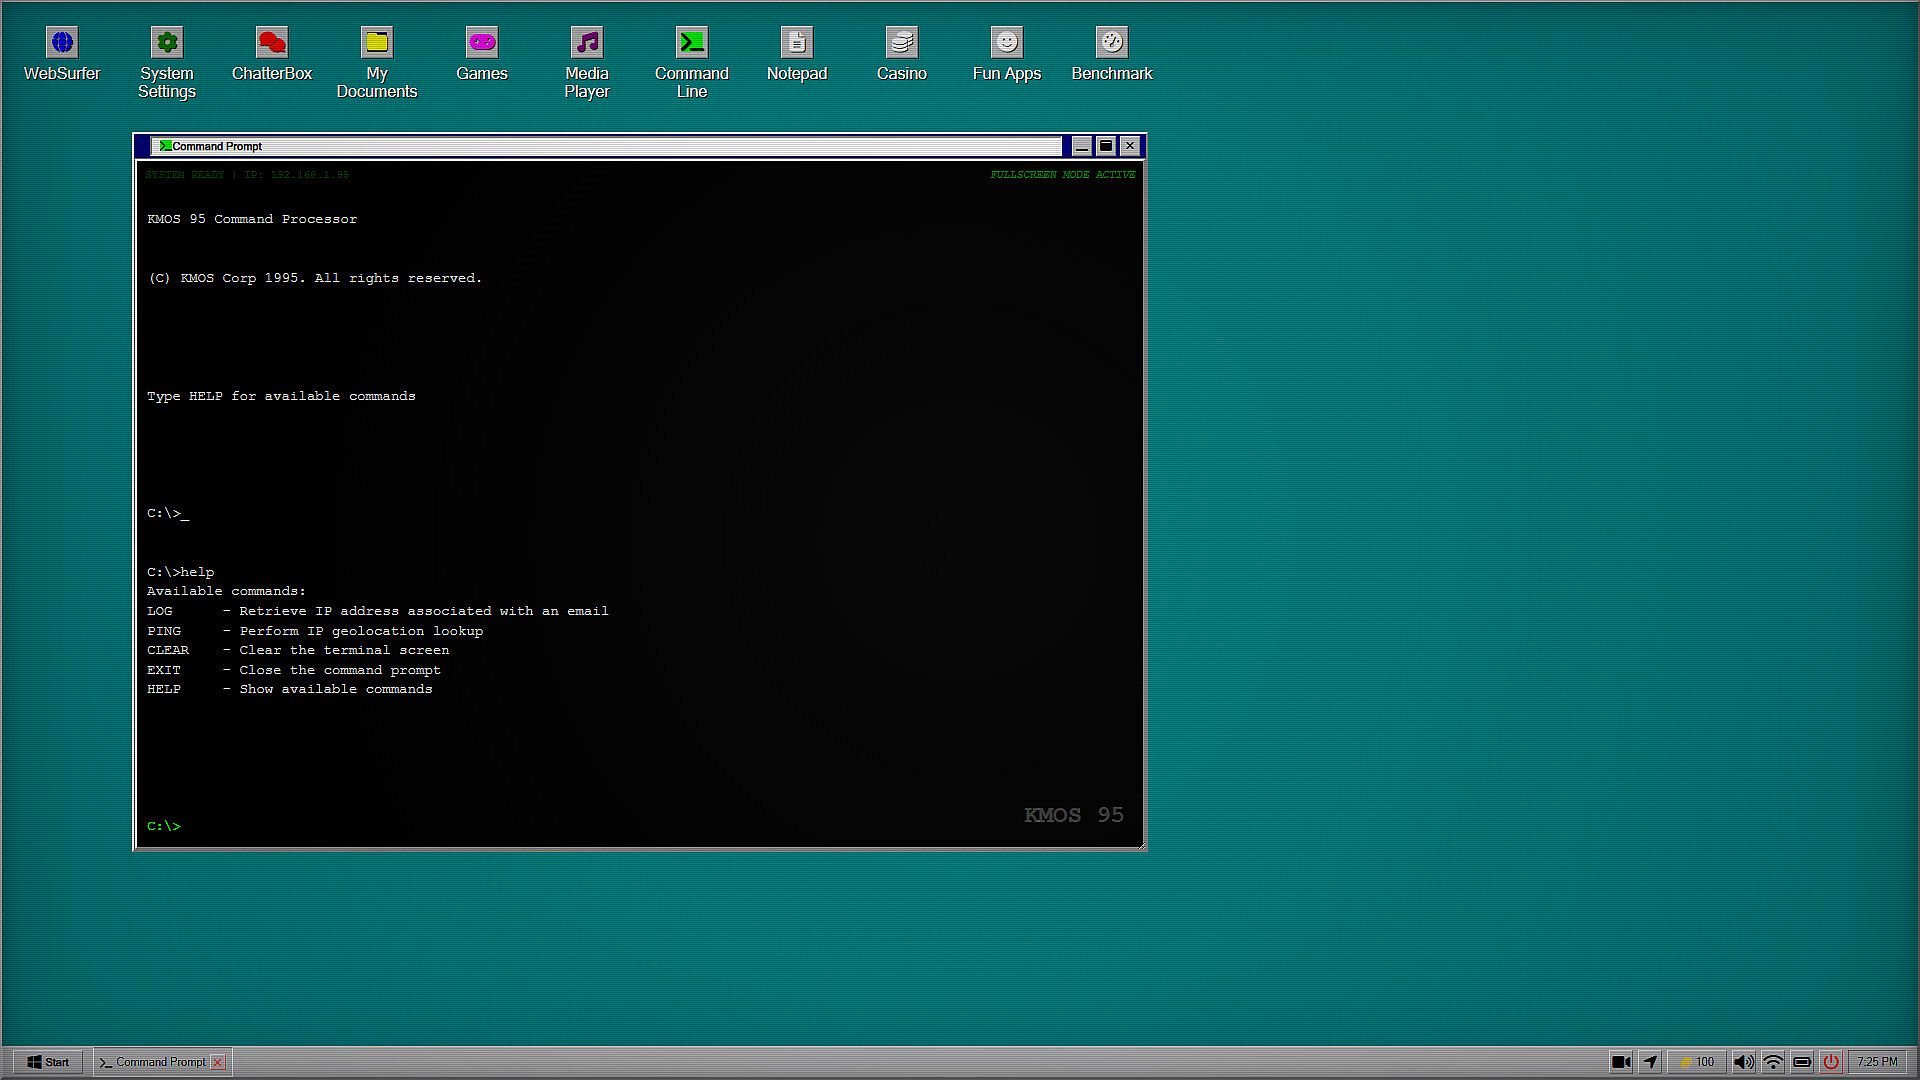Open the Notepad desktop icon

(x=797, y=43)
